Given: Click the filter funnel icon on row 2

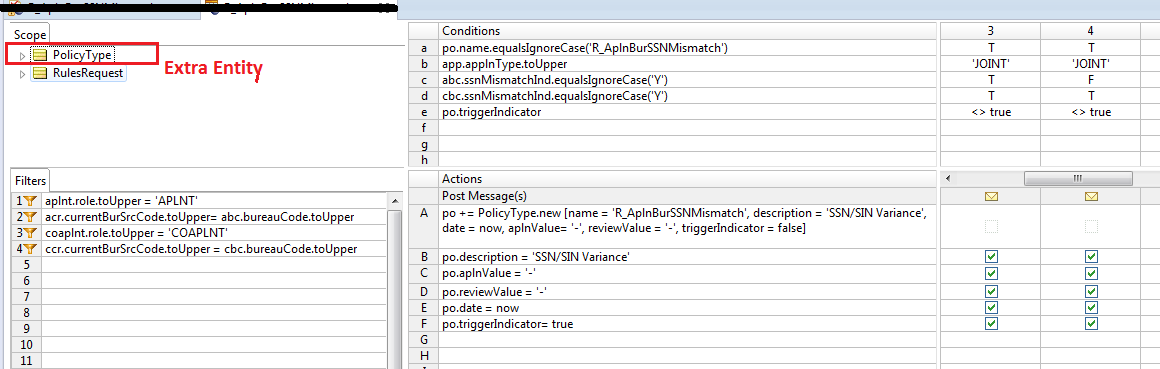Looking at the screenshot, I should click(x=29, y=217).
